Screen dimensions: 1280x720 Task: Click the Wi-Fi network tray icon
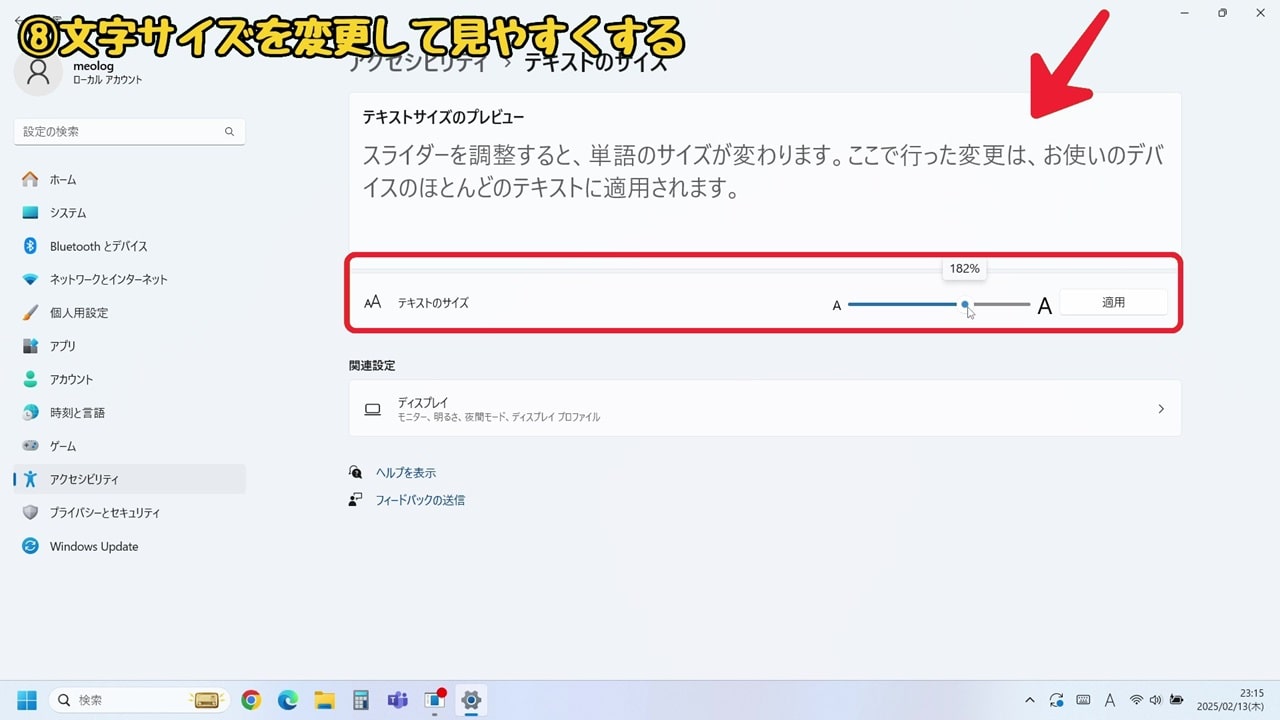[1136, 700]
